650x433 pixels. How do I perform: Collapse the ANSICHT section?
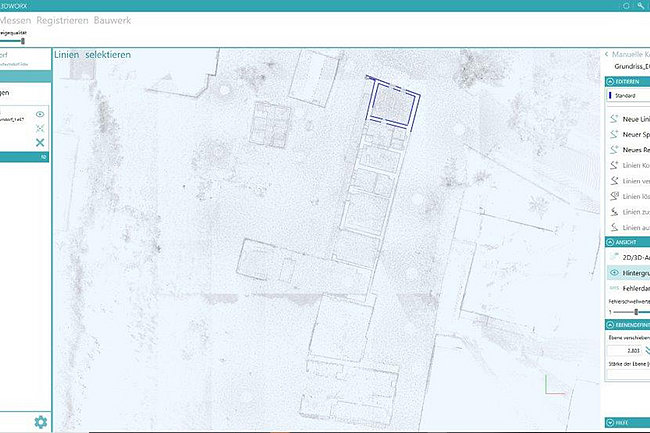click(x=609, y=242)
